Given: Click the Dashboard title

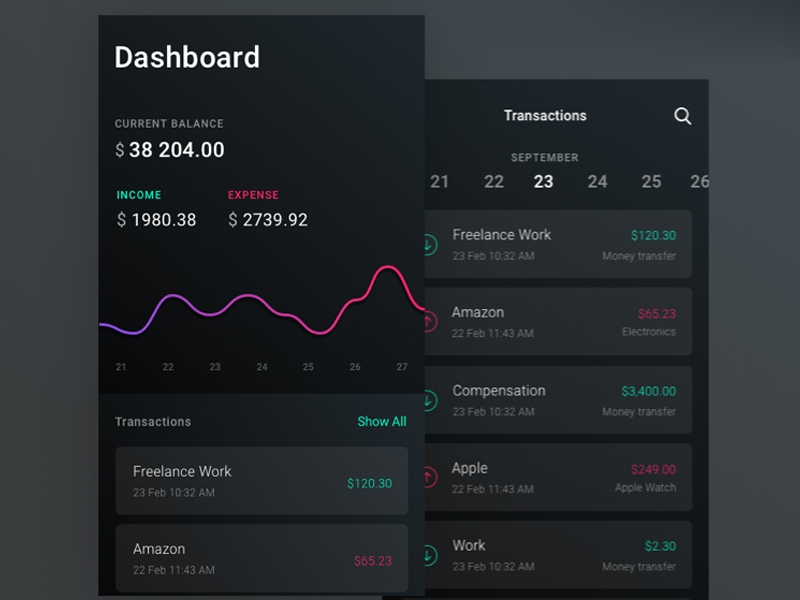Looking at the screenshot, I should coord(187,57).
